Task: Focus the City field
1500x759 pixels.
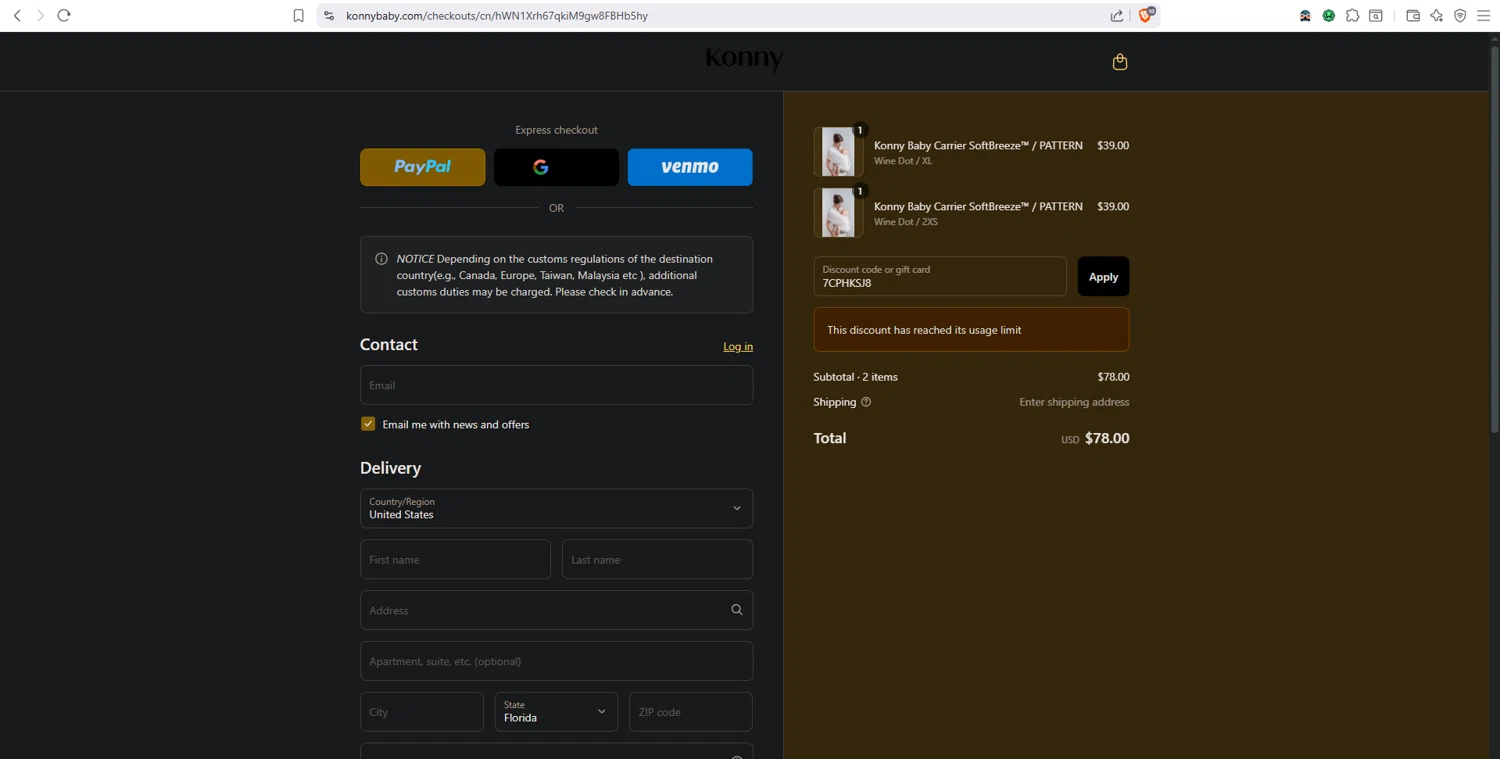Action: pyautogui.click(x=422, y=712)
